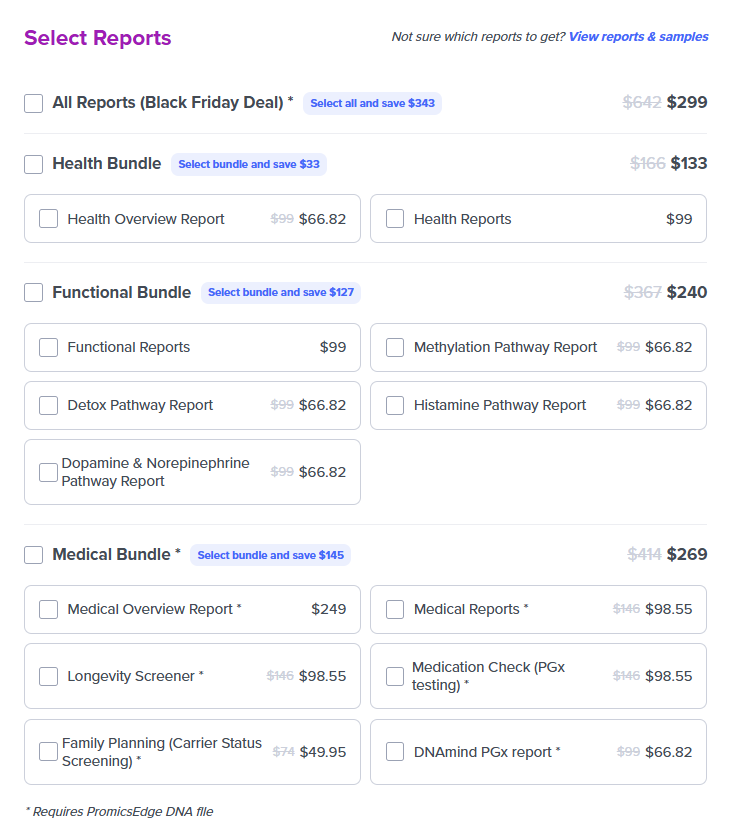Select the Detox Pathway Report
Screen dimensions: 738x829
coord(48,405)
